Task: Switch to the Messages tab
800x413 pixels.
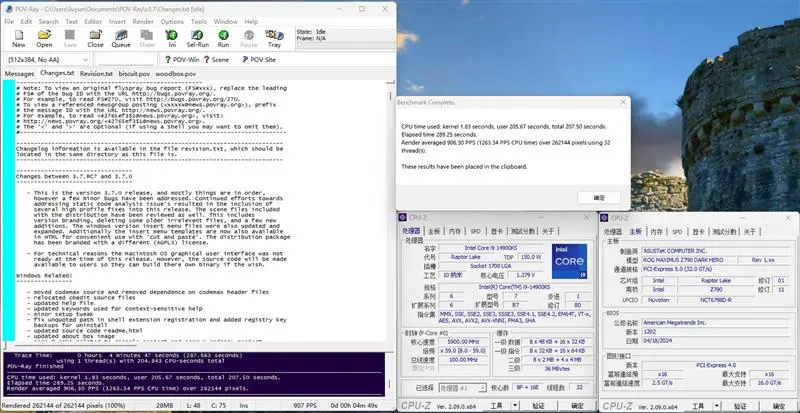Action: point(20,74)
